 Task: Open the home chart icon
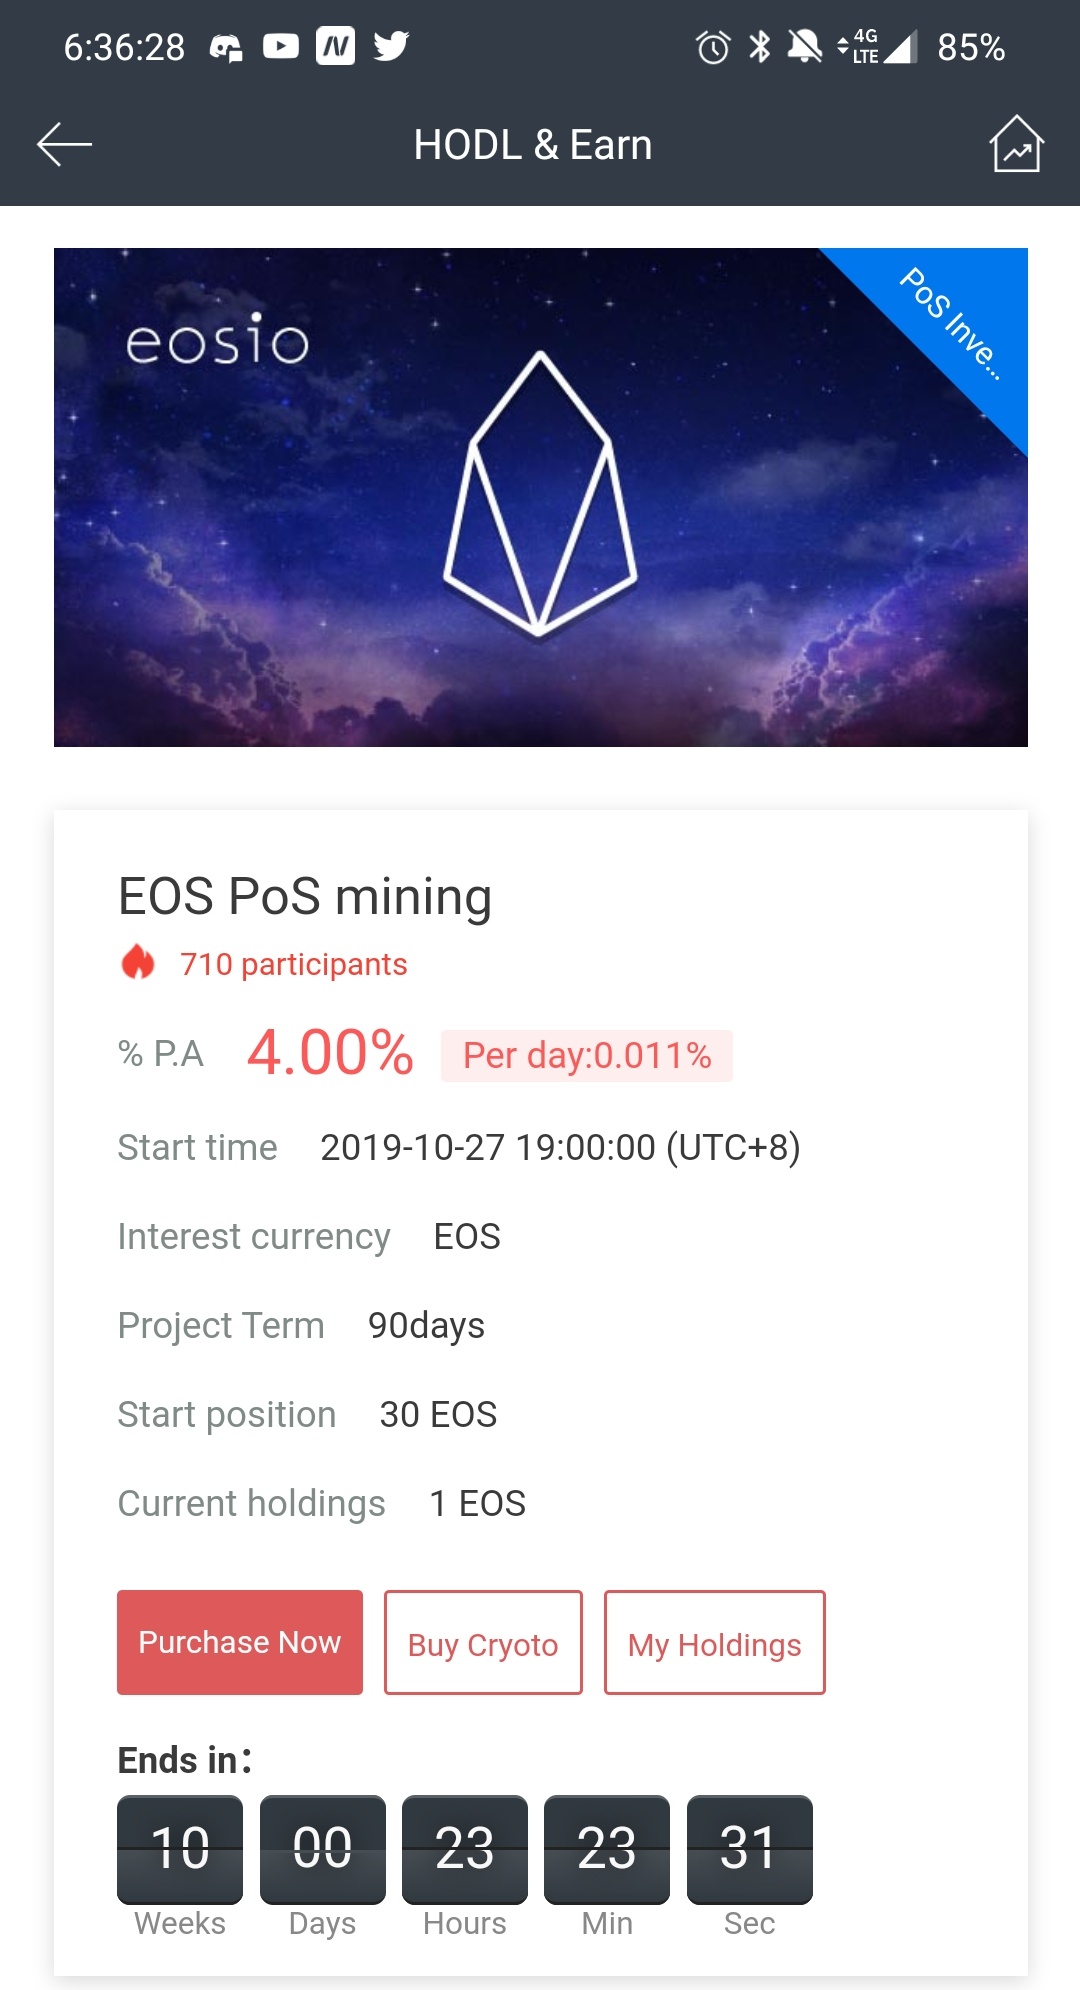(x=1016, y=144)
